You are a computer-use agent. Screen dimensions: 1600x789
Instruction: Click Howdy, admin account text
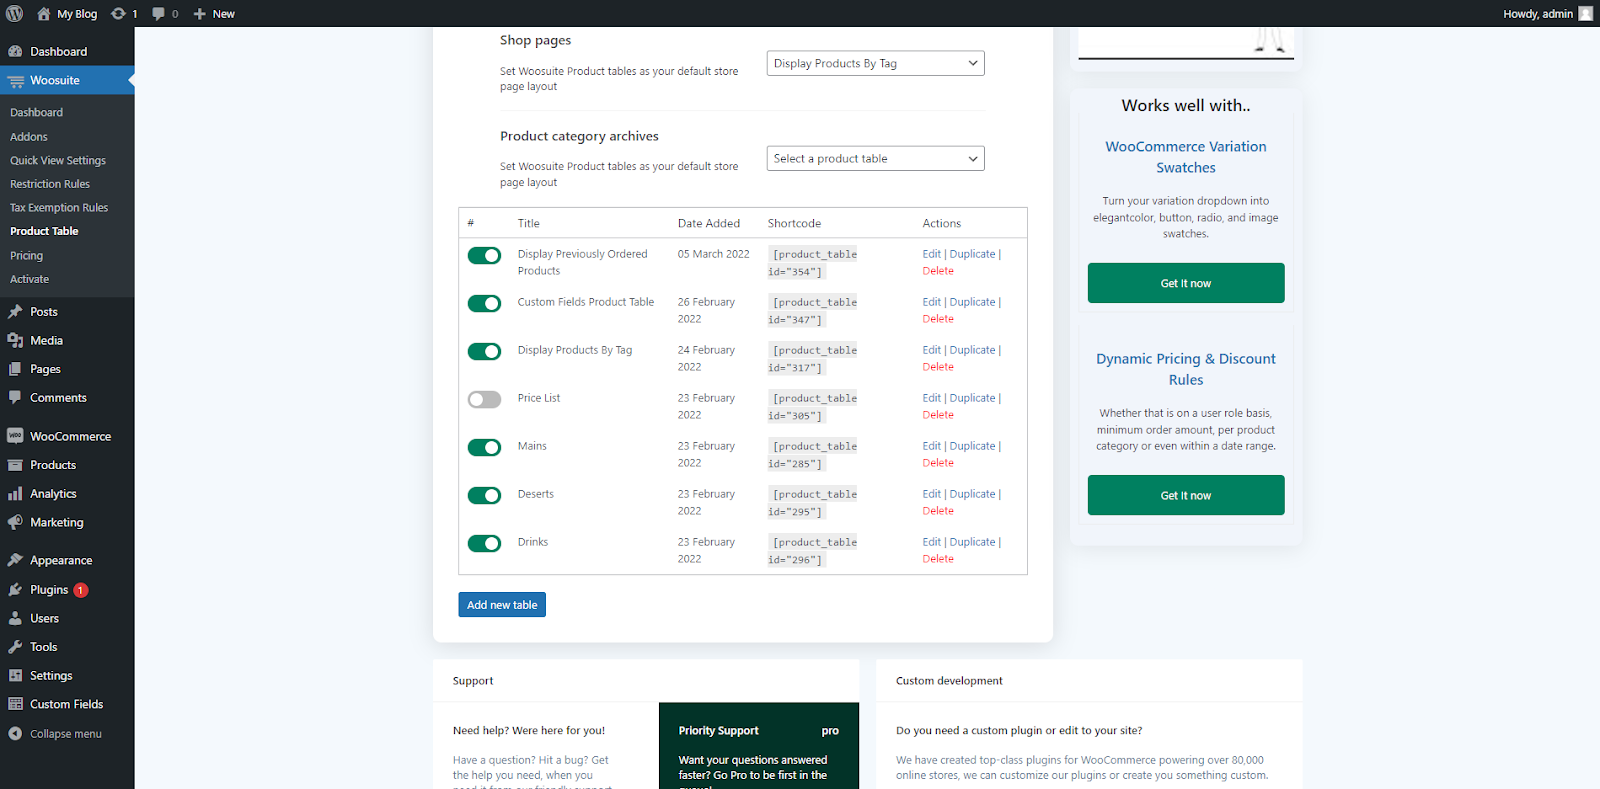1538,14
